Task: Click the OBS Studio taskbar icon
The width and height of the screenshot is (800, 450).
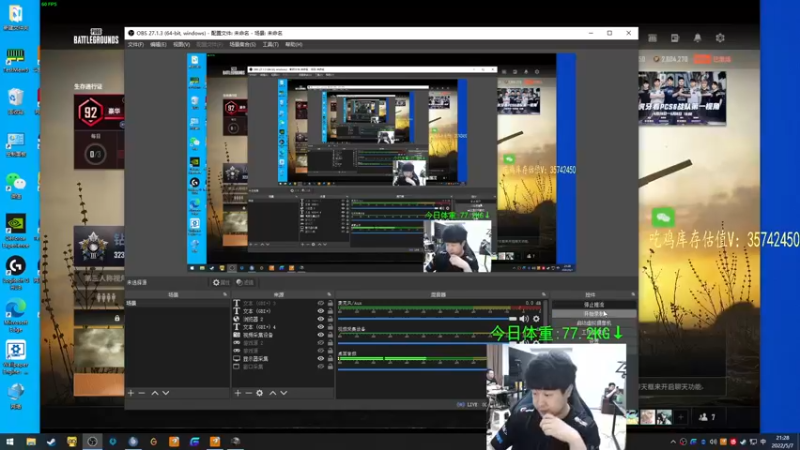Action: 92,441
